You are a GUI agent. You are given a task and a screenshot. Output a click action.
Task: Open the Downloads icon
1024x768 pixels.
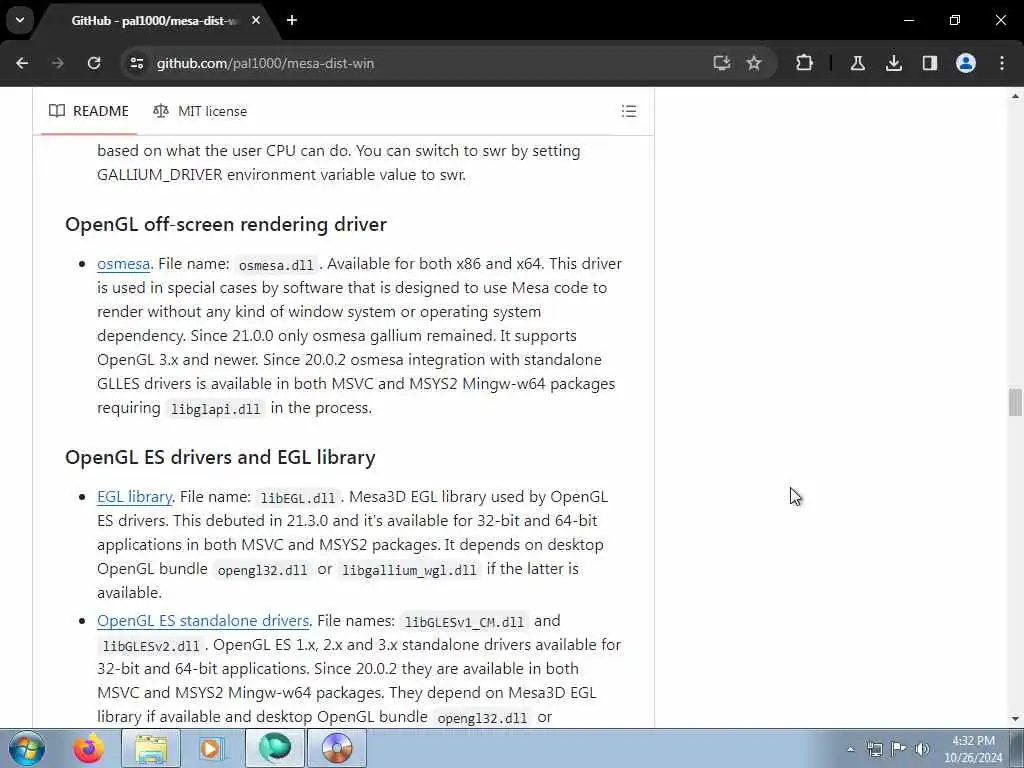point(893,63)
